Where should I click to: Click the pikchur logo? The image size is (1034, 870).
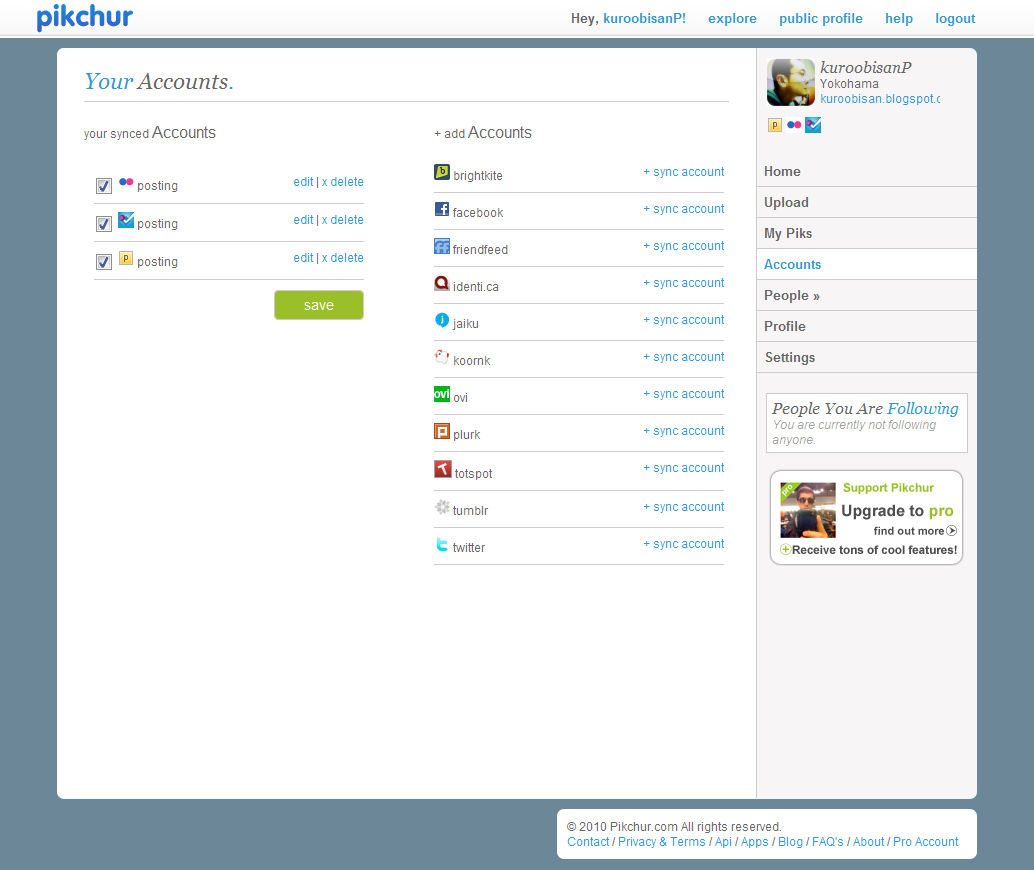coord(84,17)
